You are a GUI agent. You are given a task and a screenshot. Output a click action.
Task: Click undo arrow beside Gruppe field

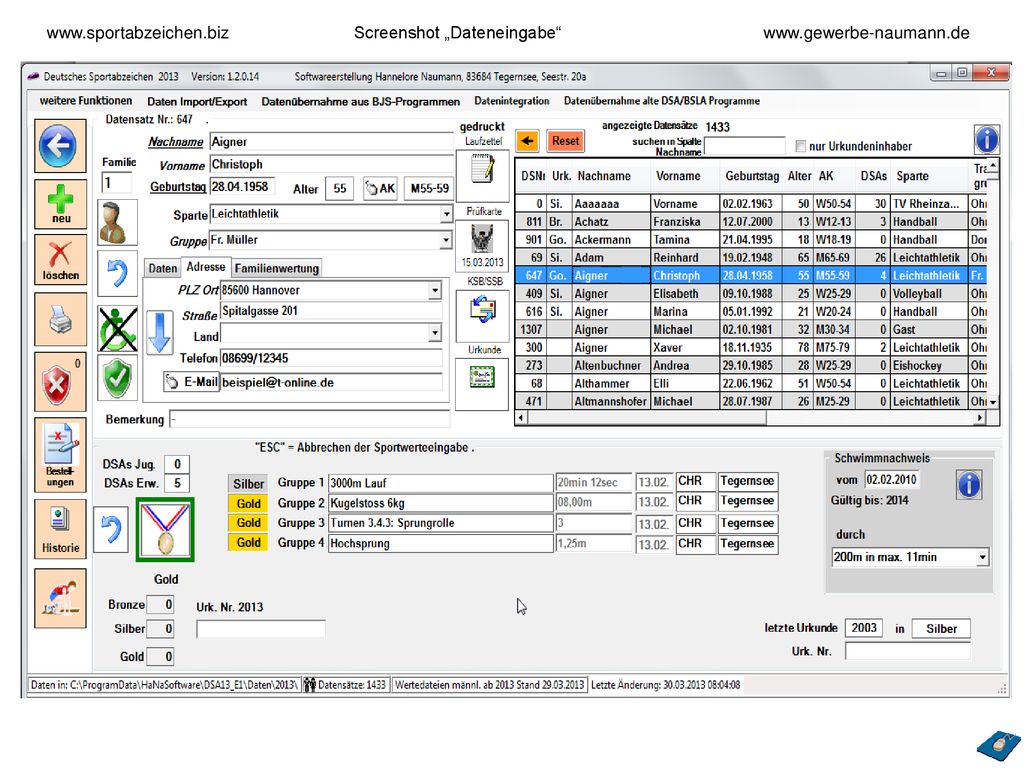pyautogui.click(x=117, y=272)
